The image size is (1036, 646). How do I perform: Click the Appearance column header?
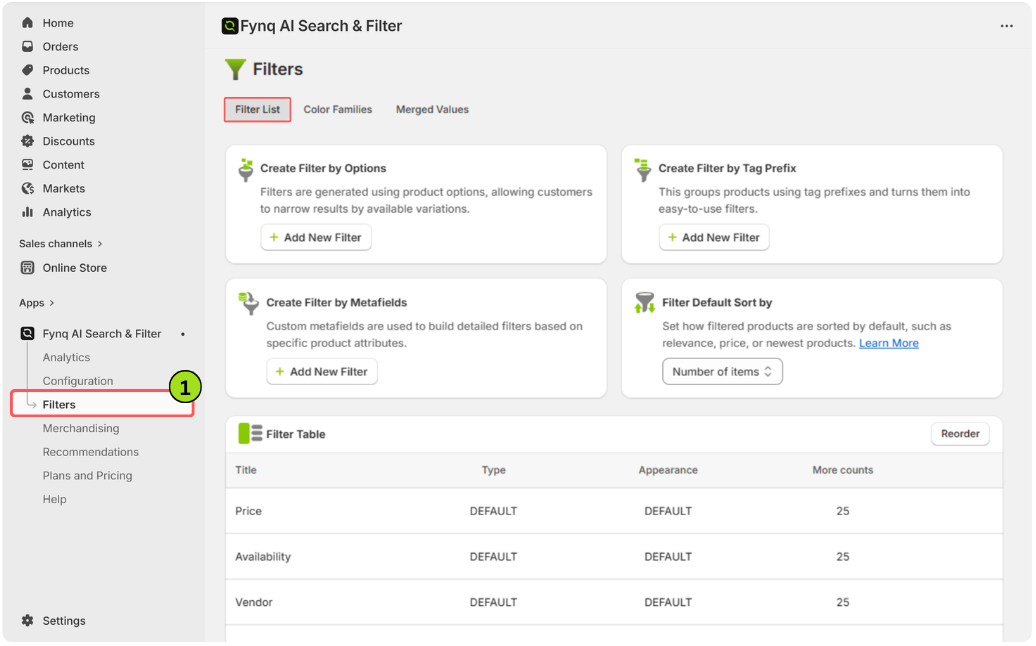(669, 471)
